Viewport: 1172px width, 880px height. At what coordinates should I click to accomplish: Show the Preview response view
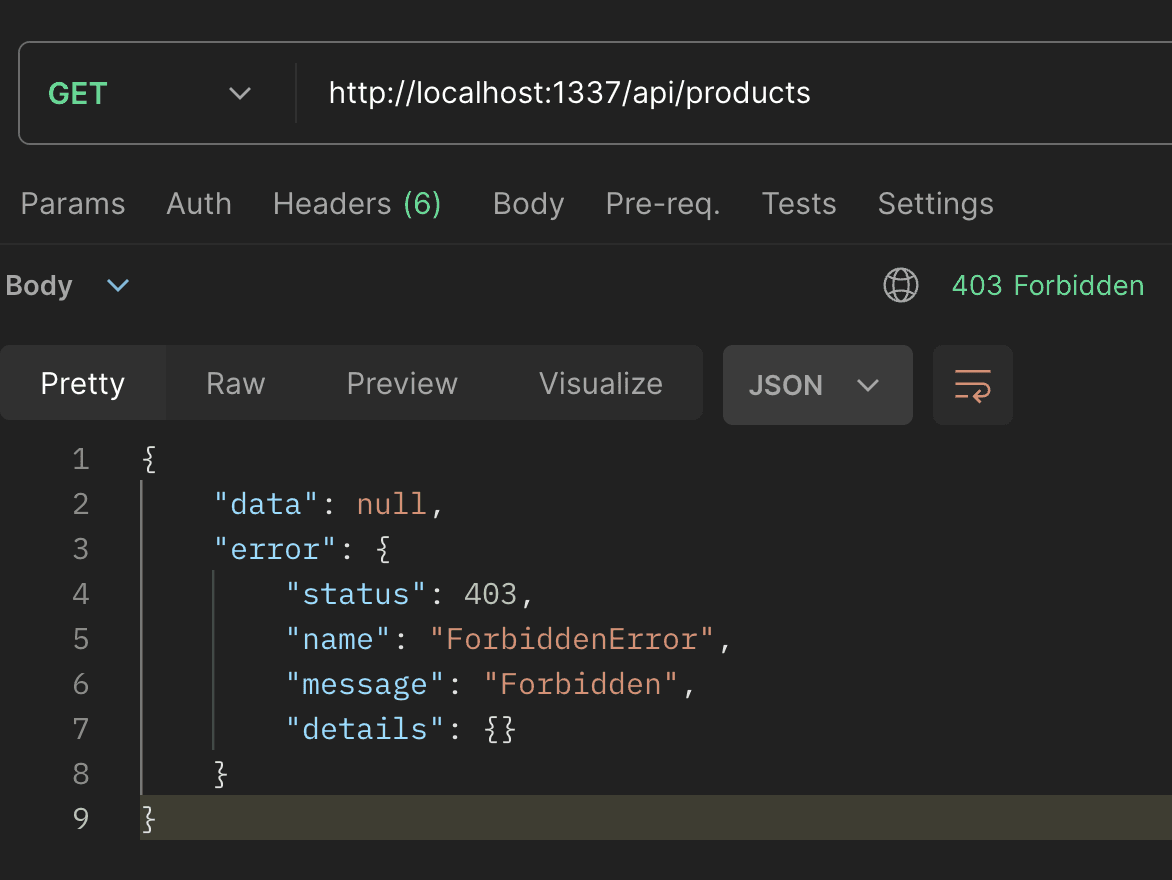click(x=401, y=383)
